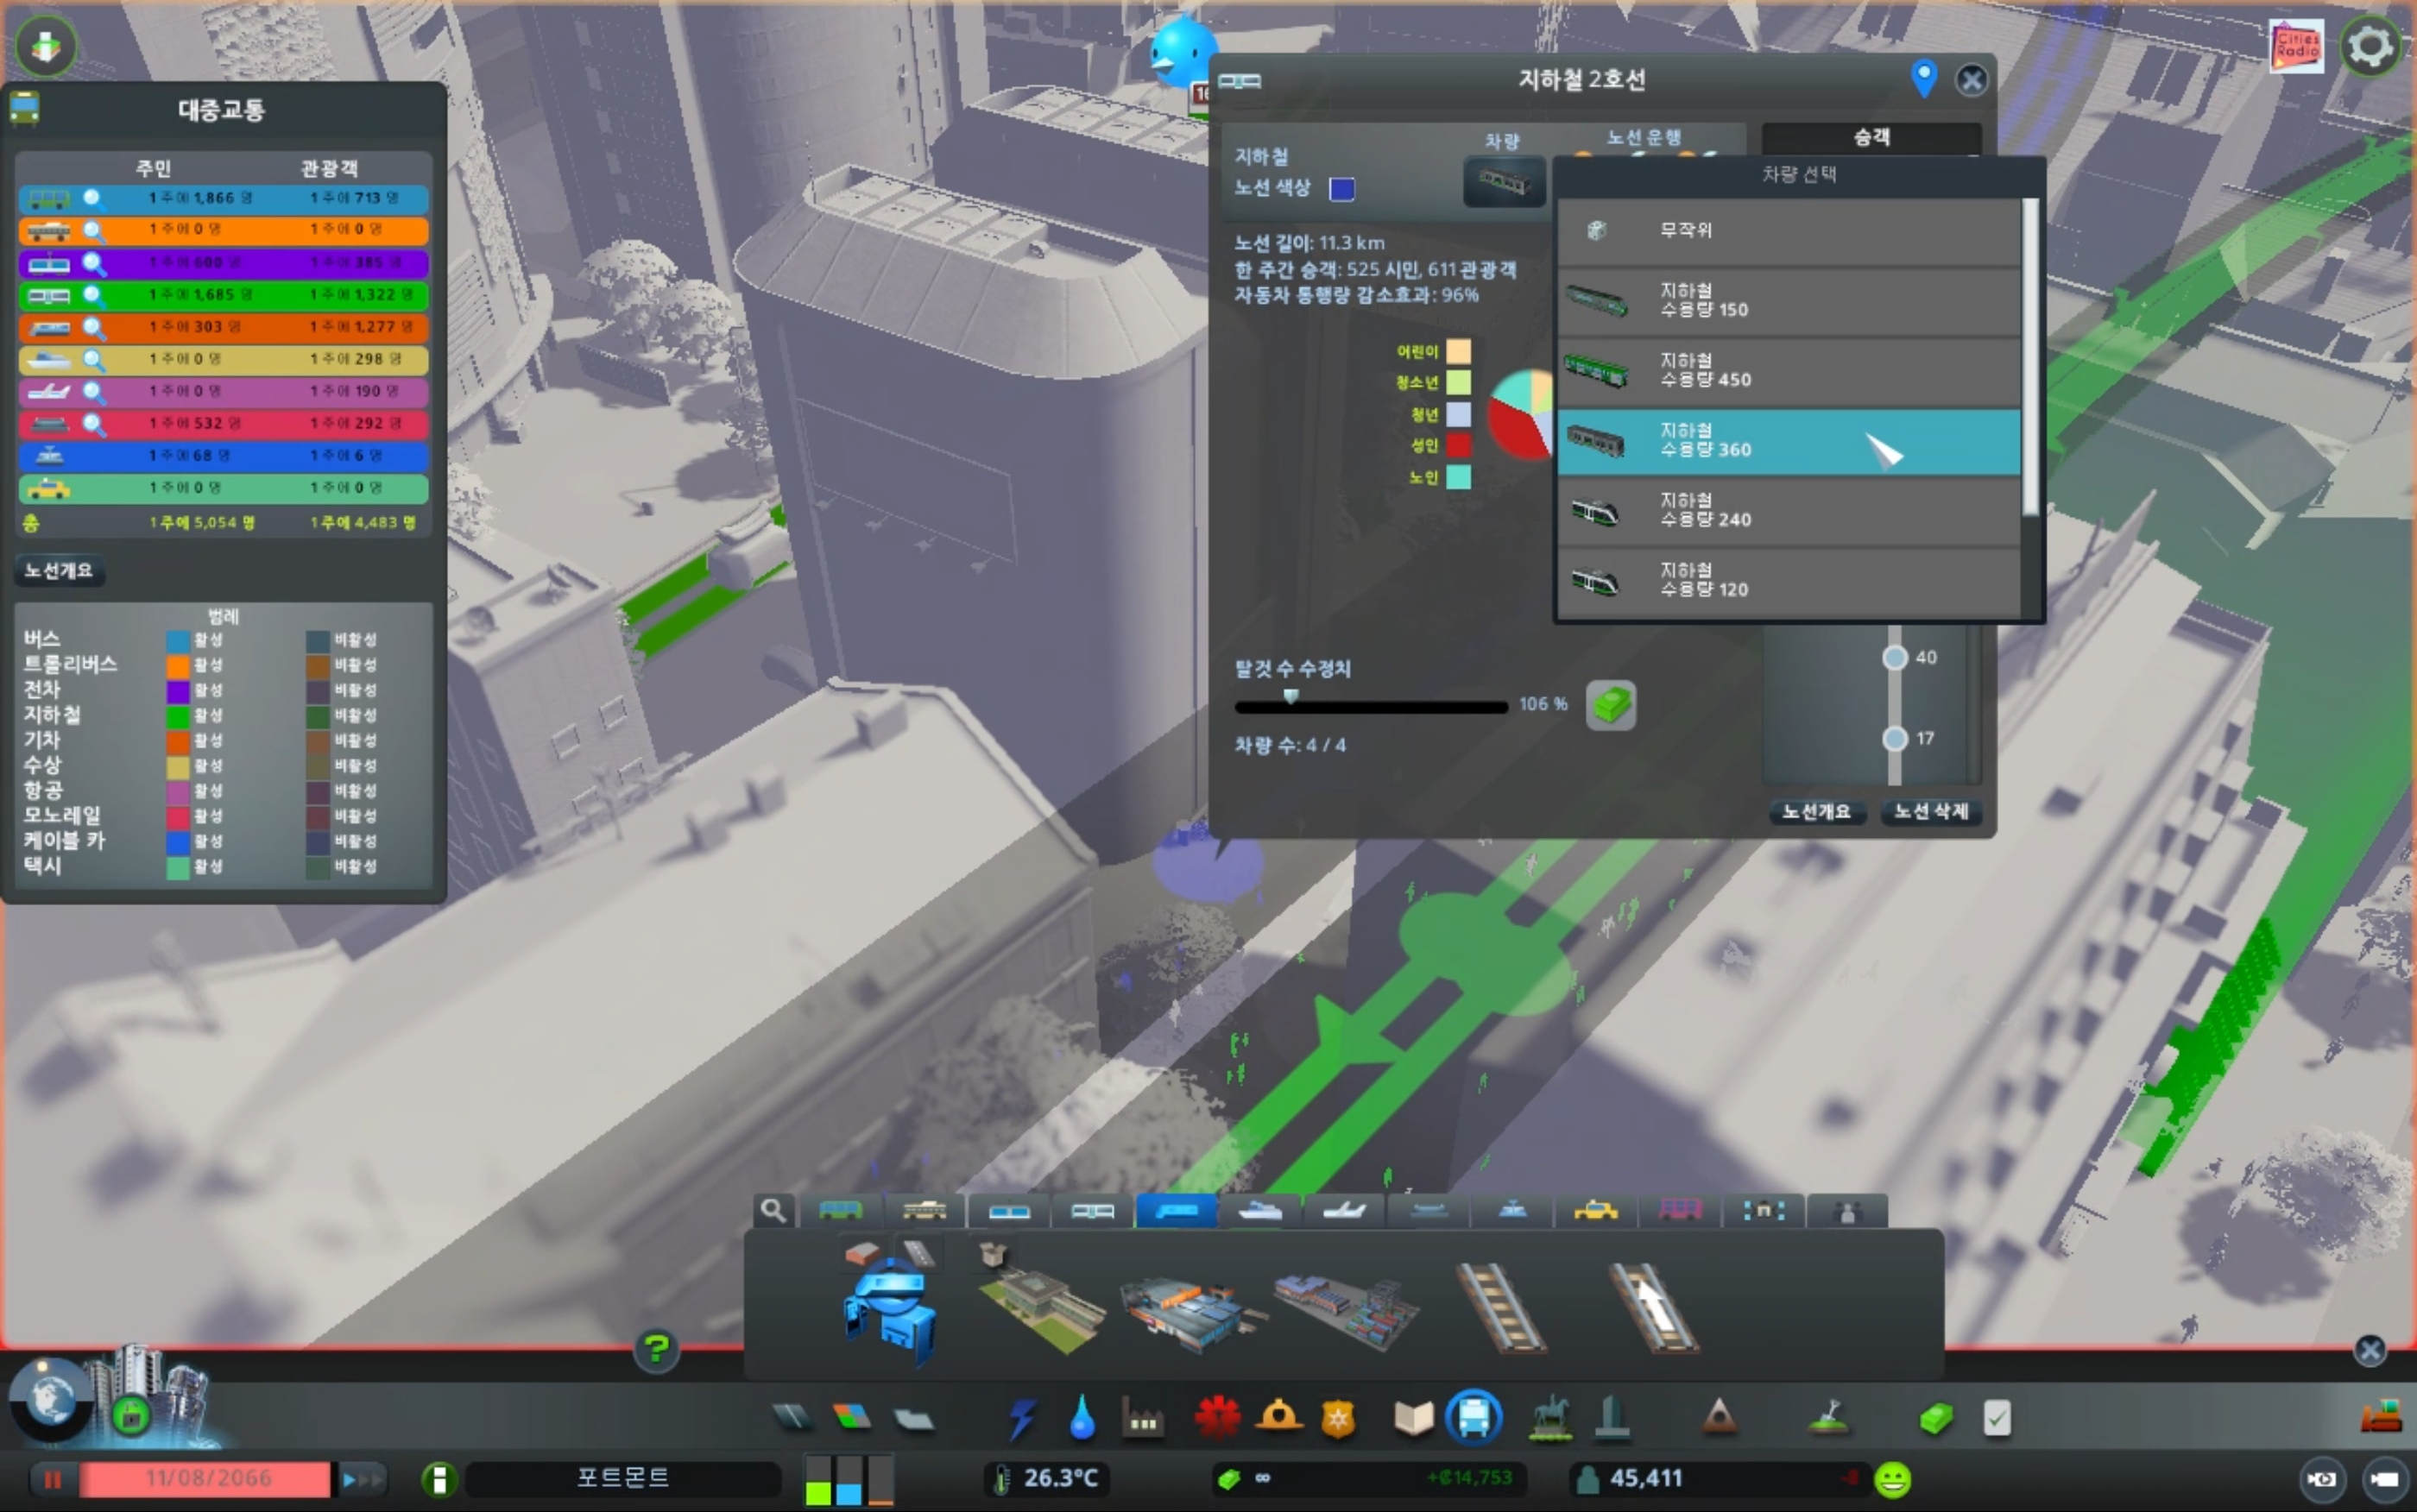Open the Education build menu
The height and width of the screenshot is (1512, 2417).
pos(1413,1418)
